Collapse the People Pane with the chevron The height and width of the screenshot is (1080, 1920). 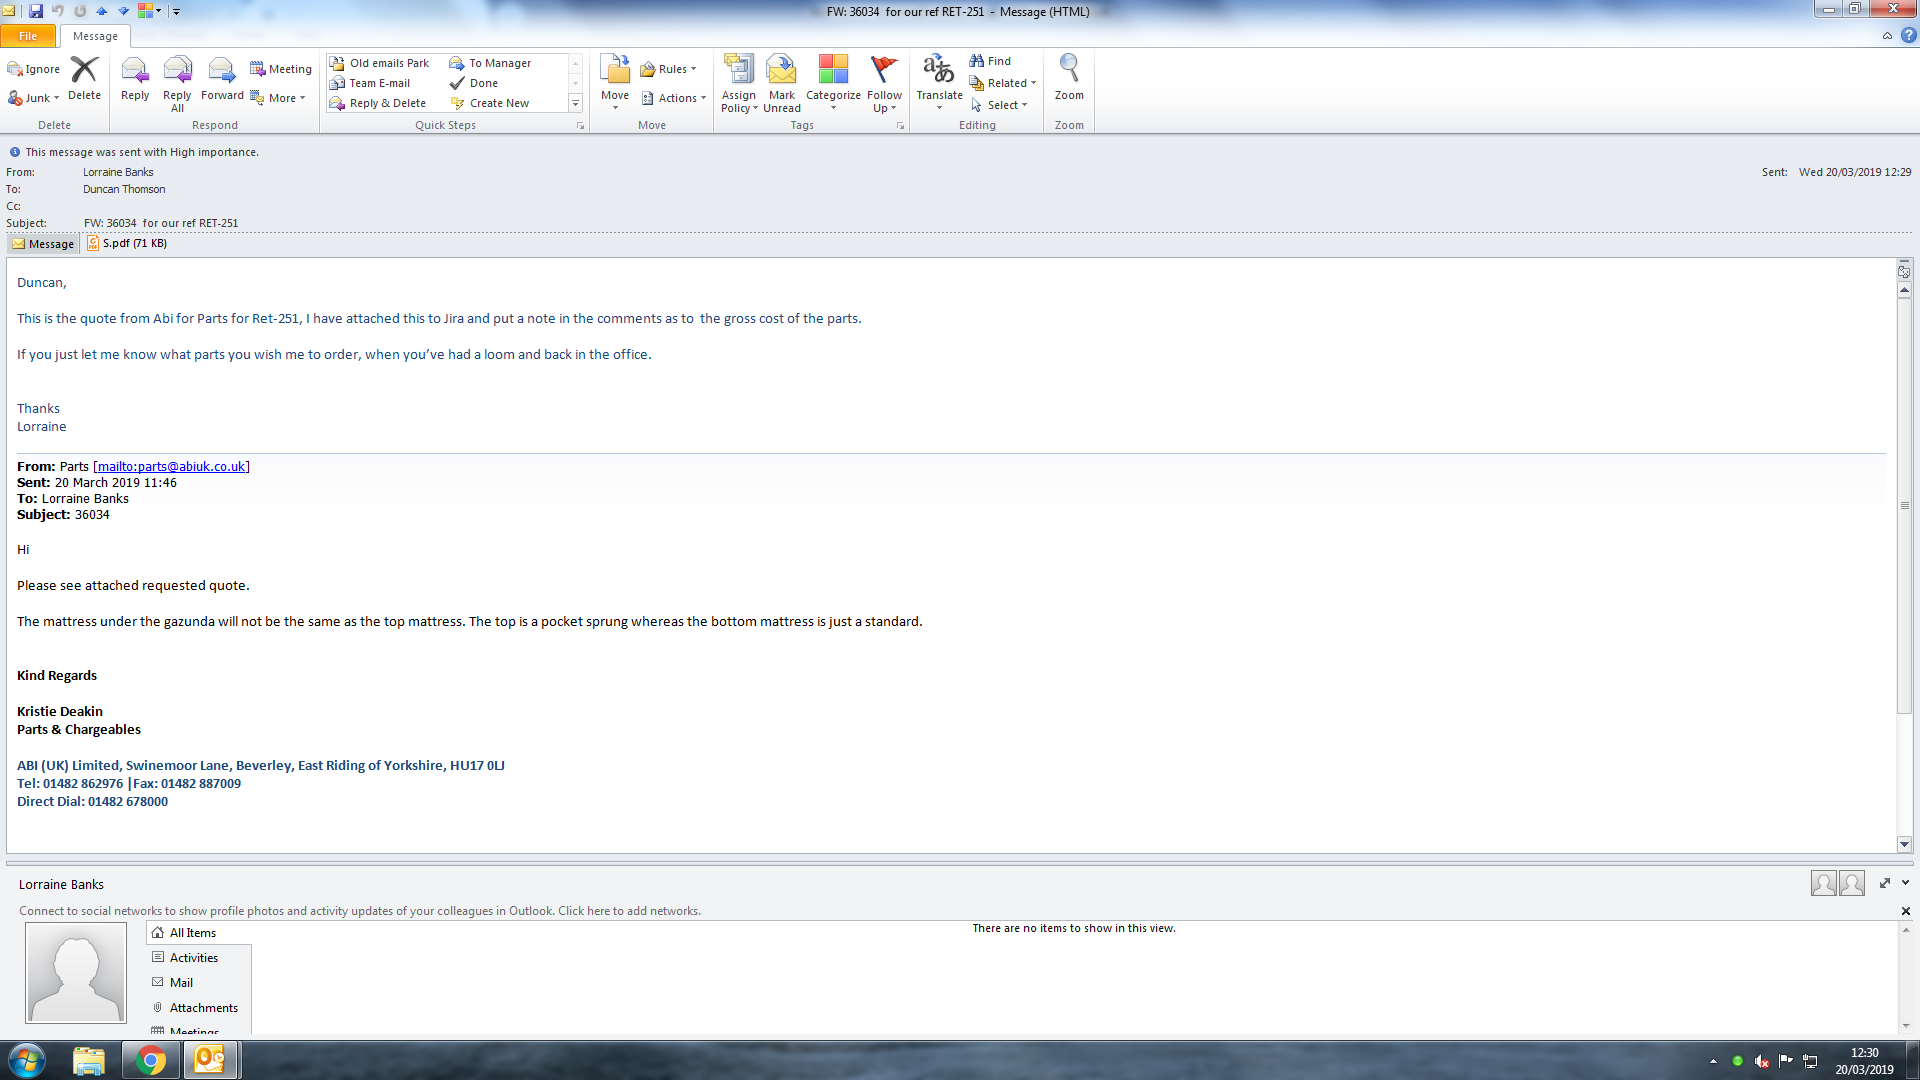[x=1905, y=883]
